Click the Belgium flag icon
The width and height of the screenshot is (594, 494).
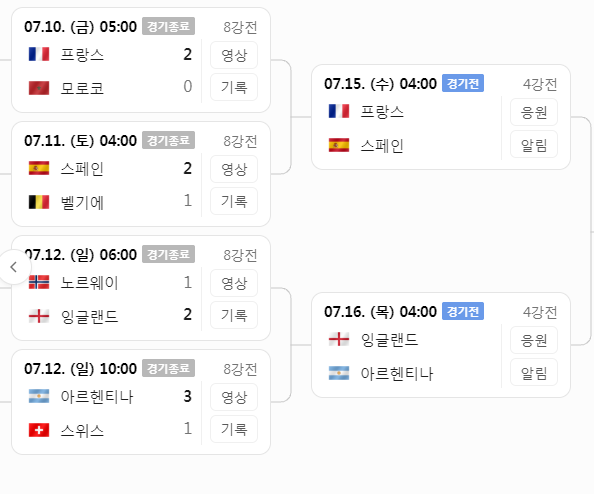click(x=39, y=202)
